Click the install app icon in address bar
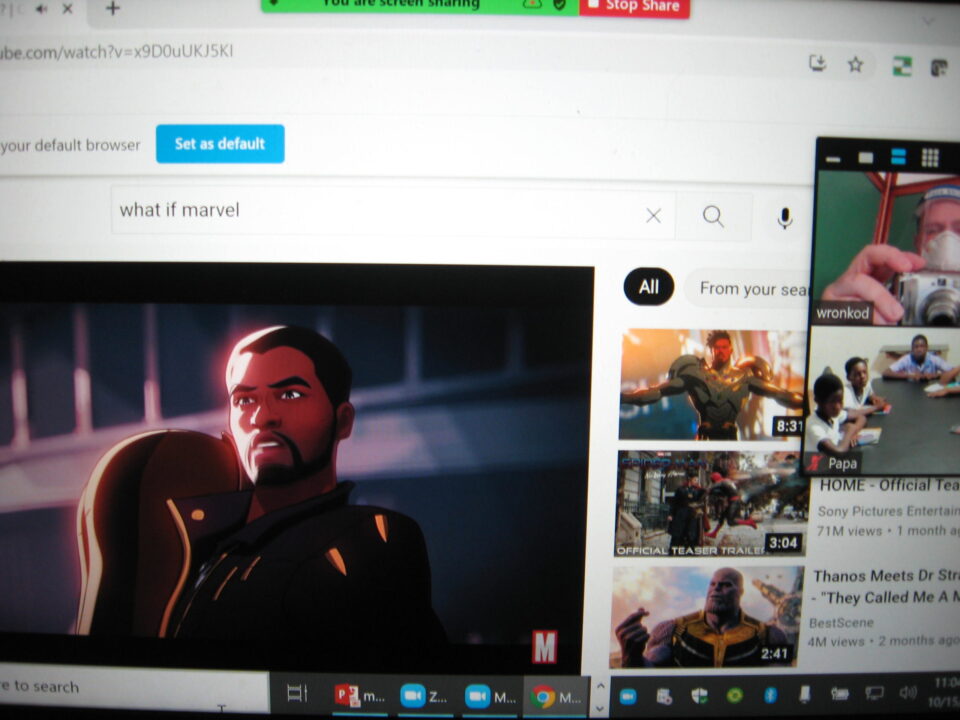 tap(818, 64)
